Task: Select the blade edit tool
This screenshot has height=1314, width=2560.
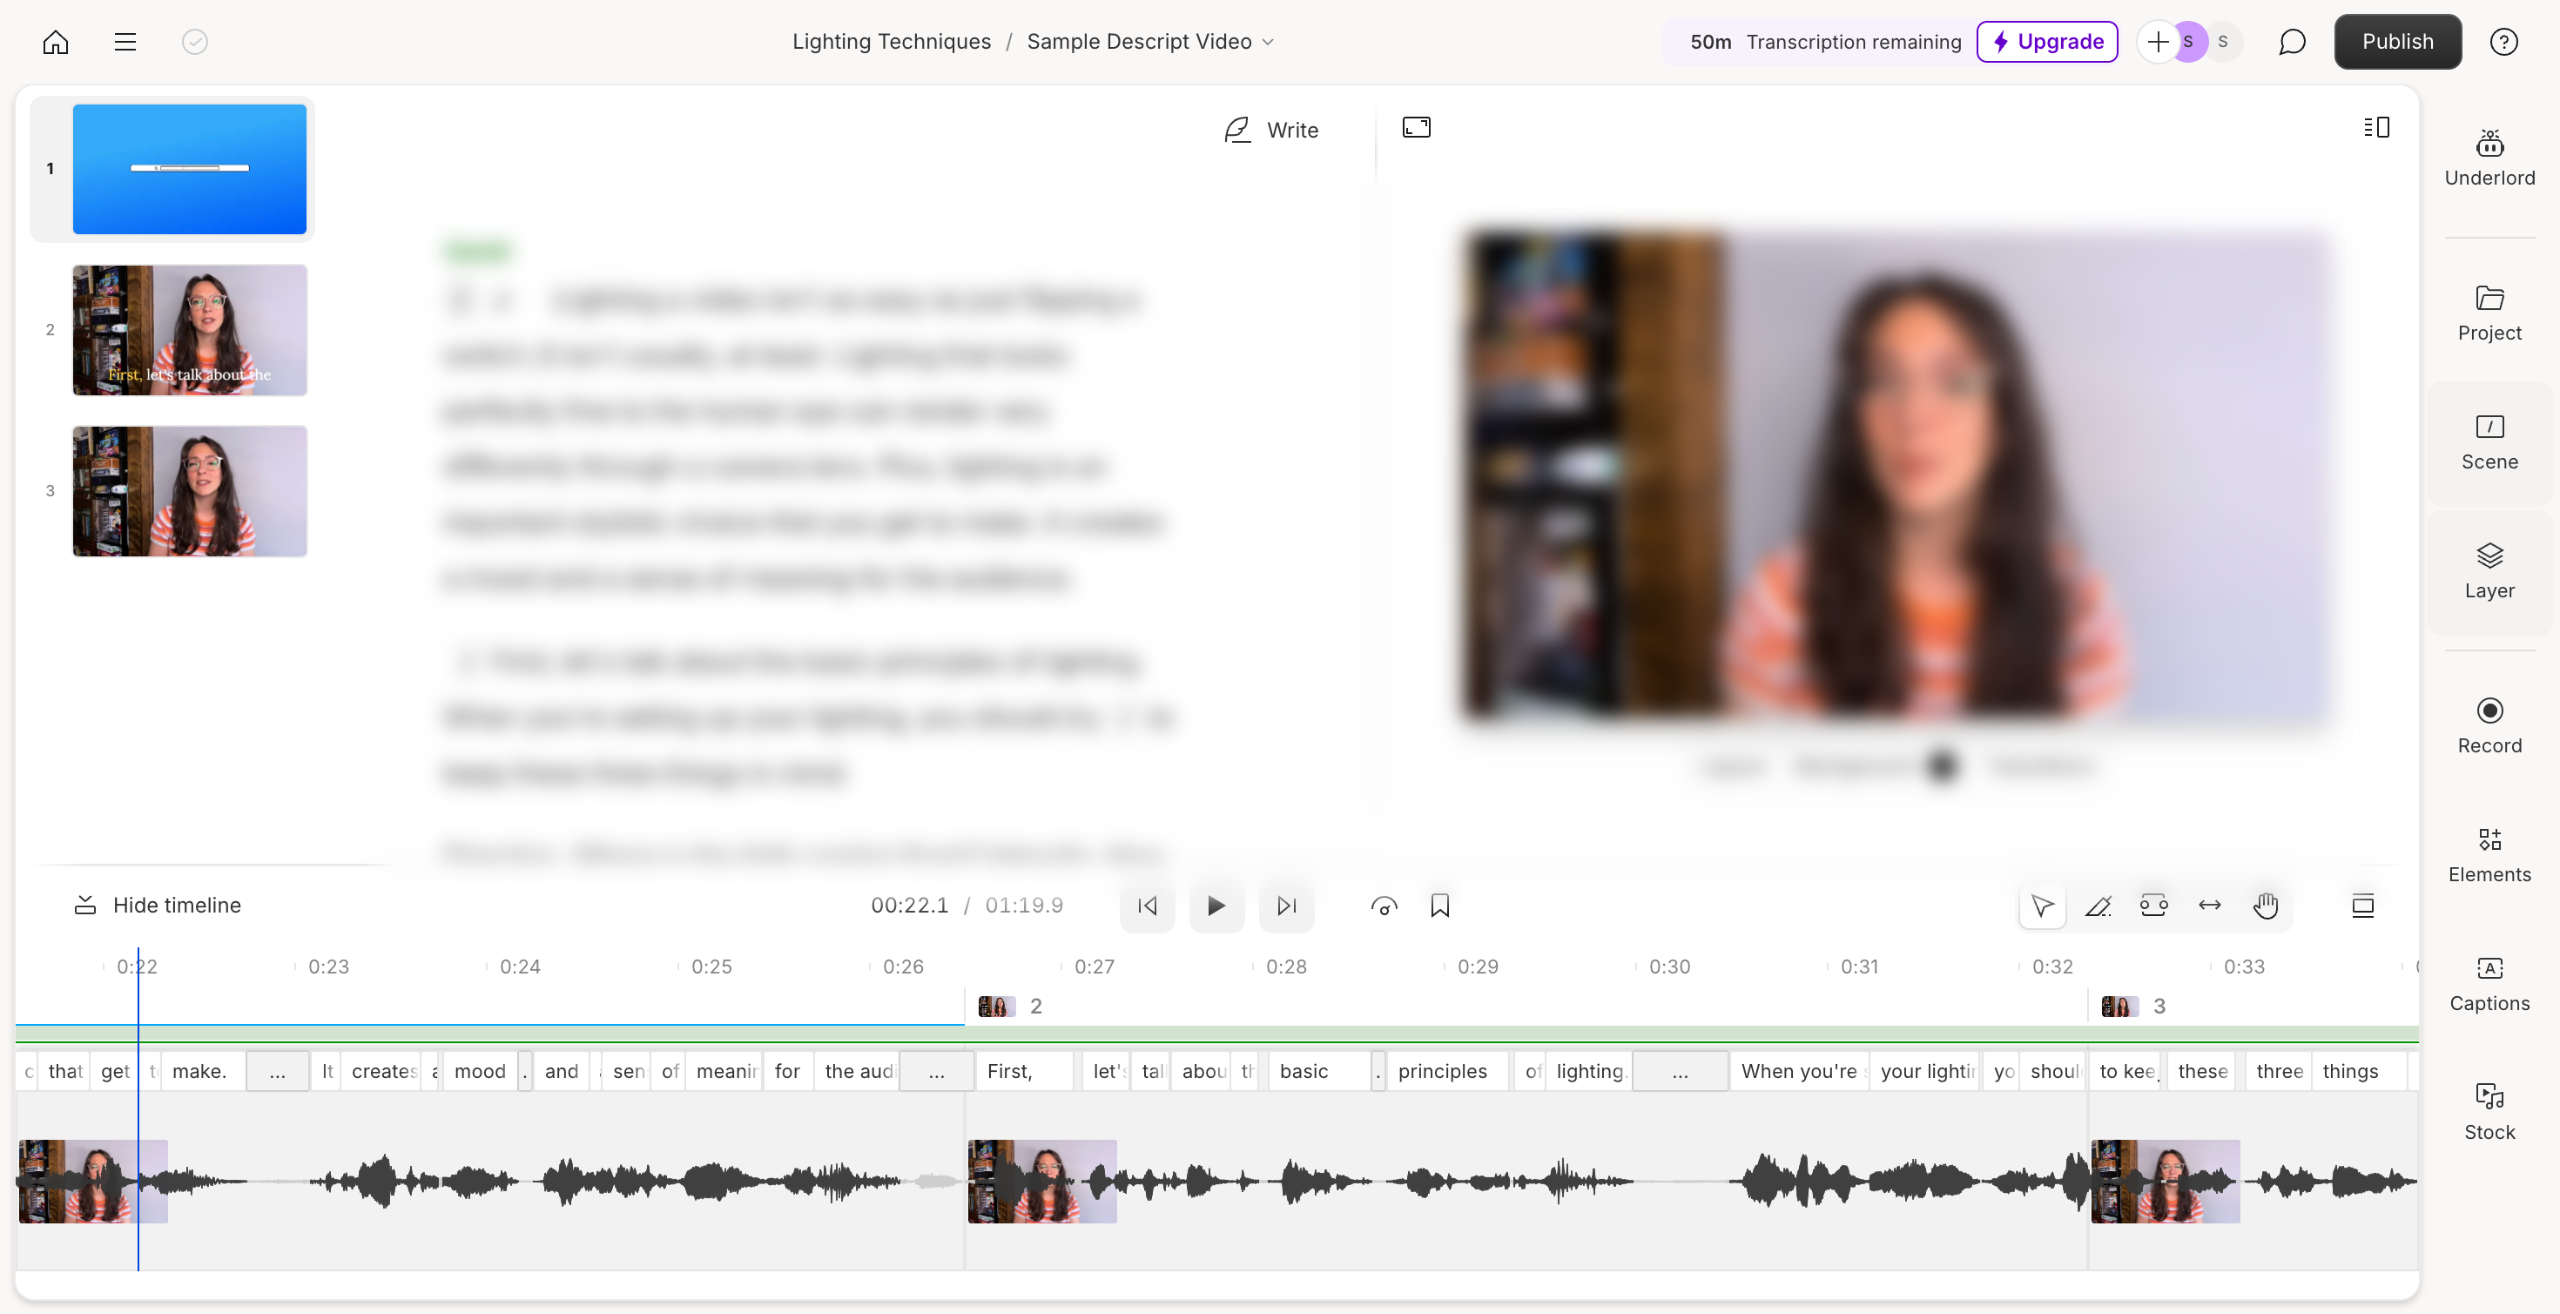Action: pos(2098,906)
